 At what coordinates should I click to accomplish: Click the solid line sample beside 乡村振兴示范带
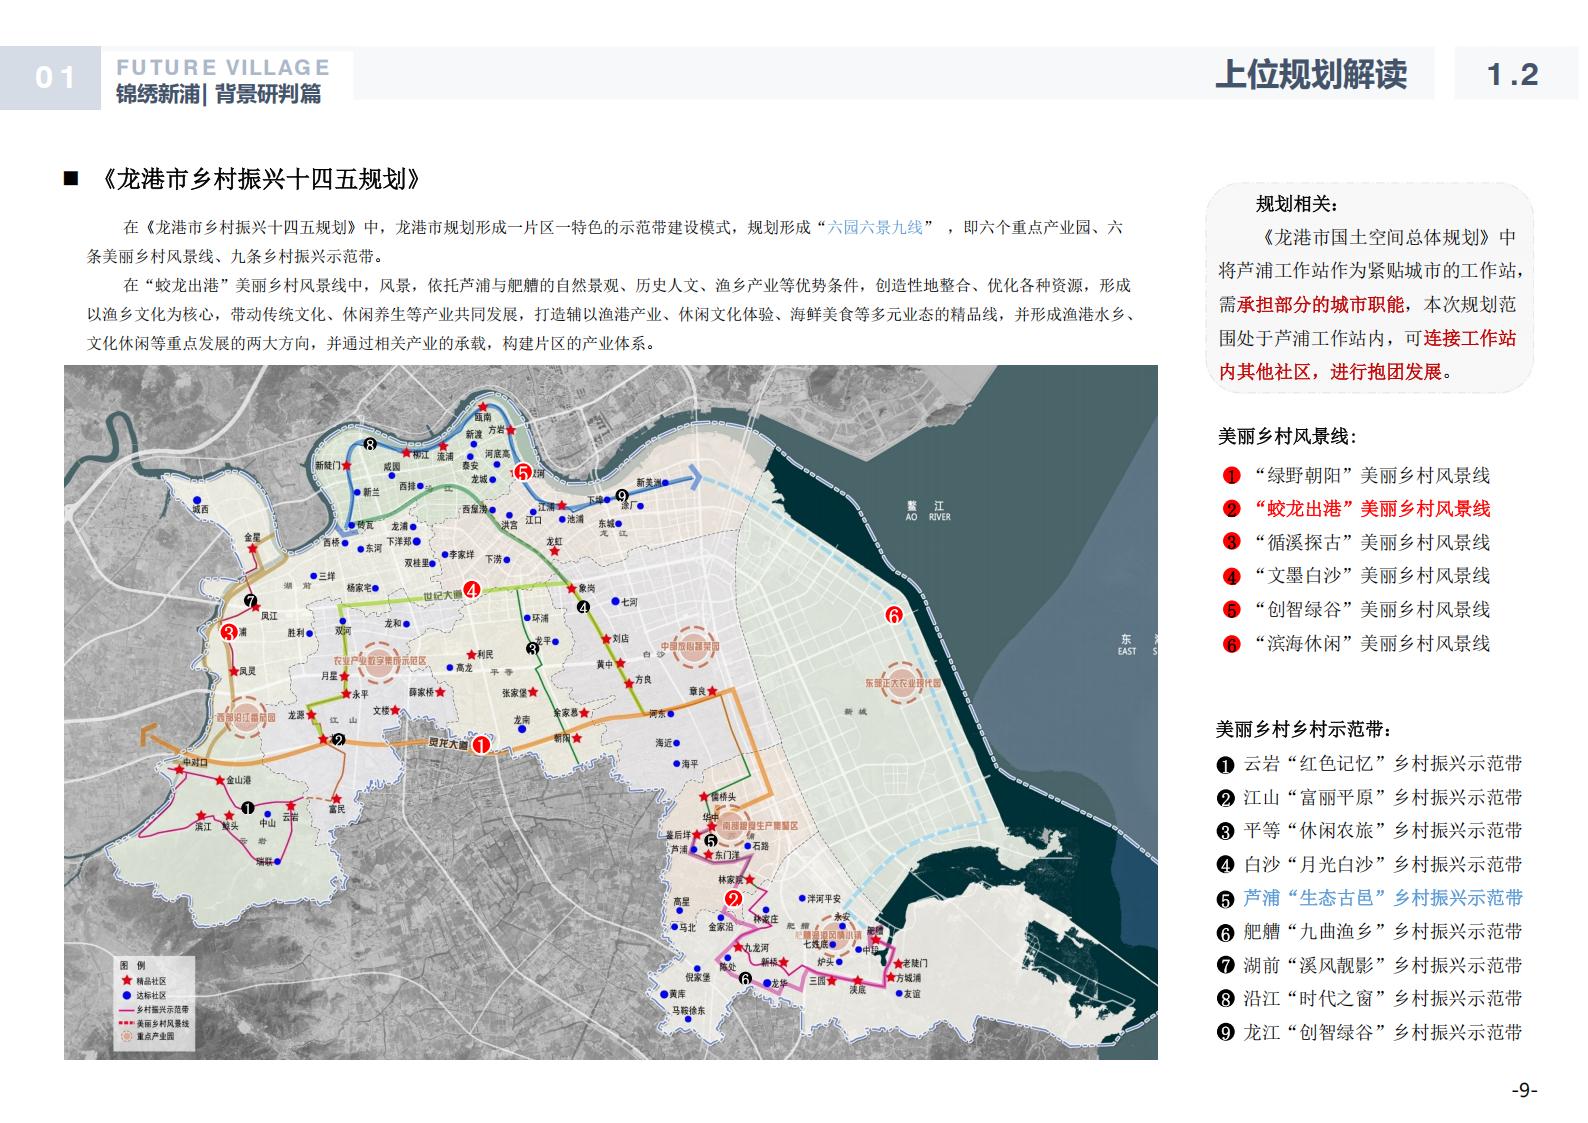(125, 1010)
